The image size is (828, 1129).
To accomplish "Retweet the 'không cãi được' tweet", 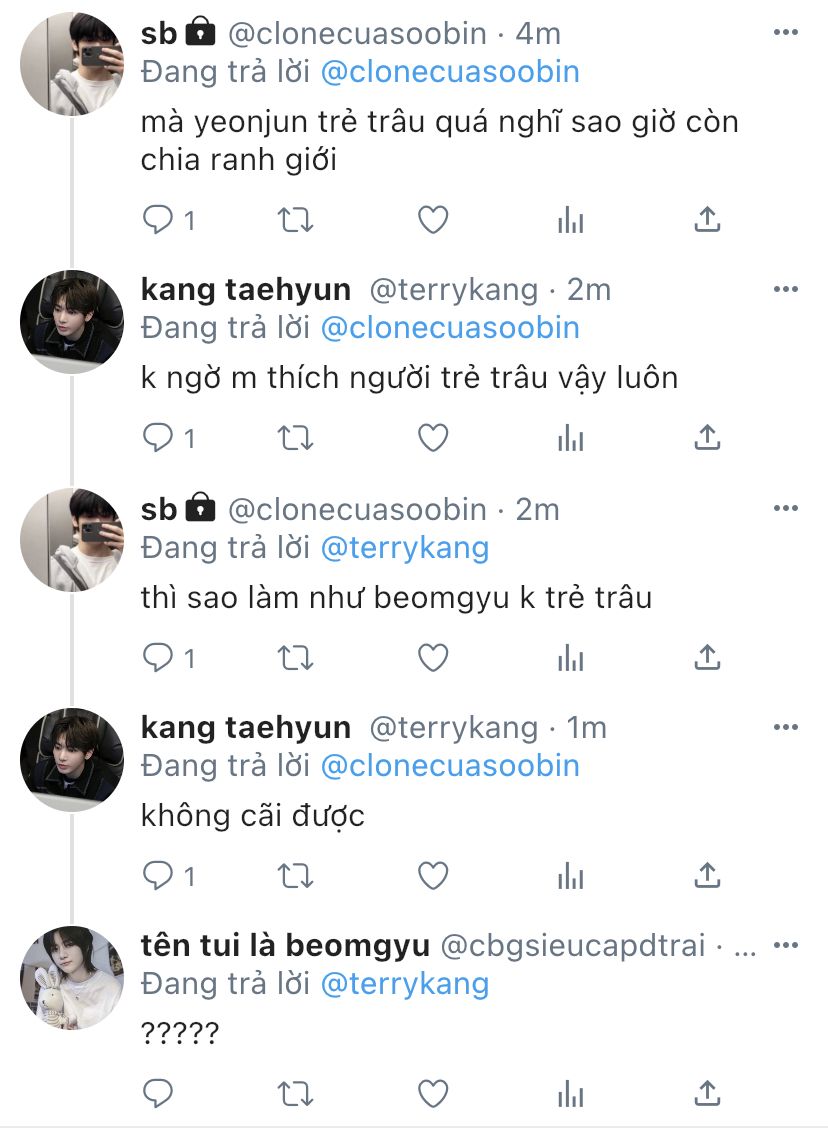I will tap(295, 876).
